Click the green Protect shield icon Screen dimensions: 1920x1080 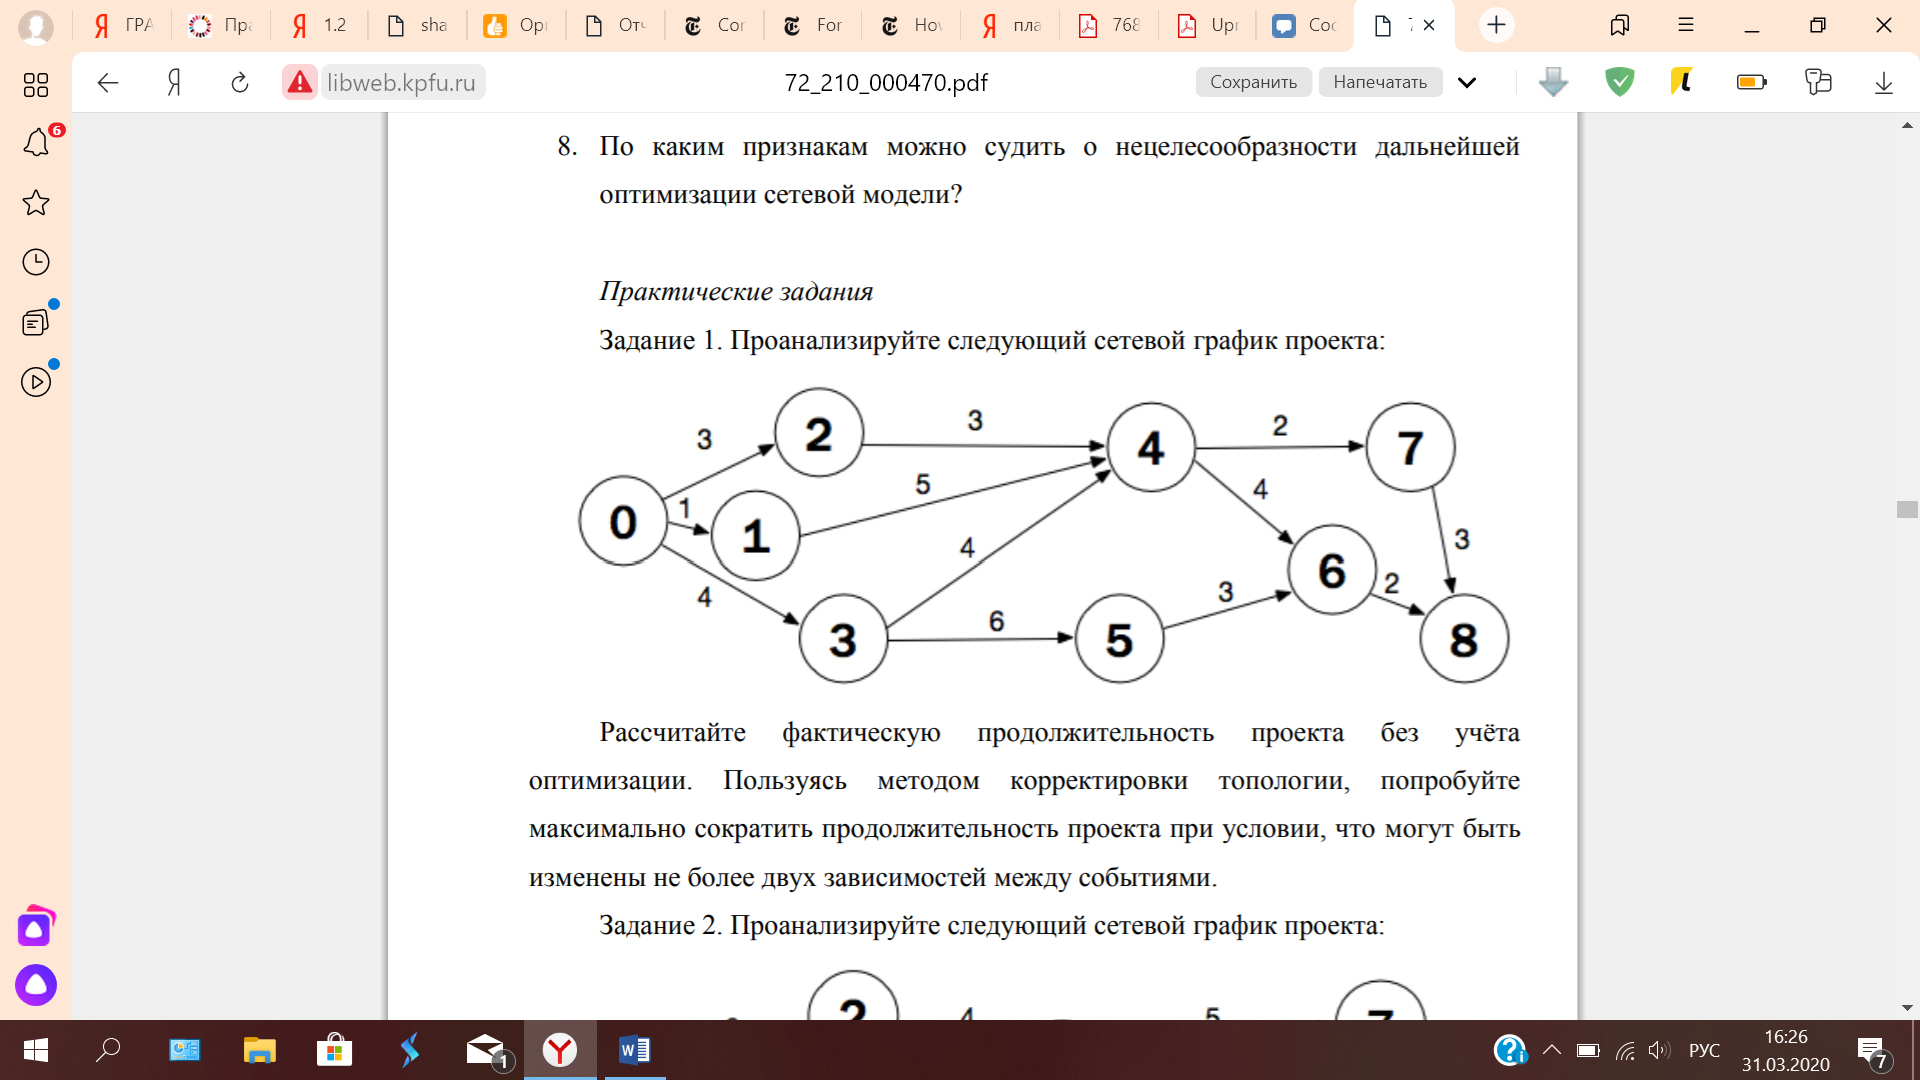pos(1619,82)
